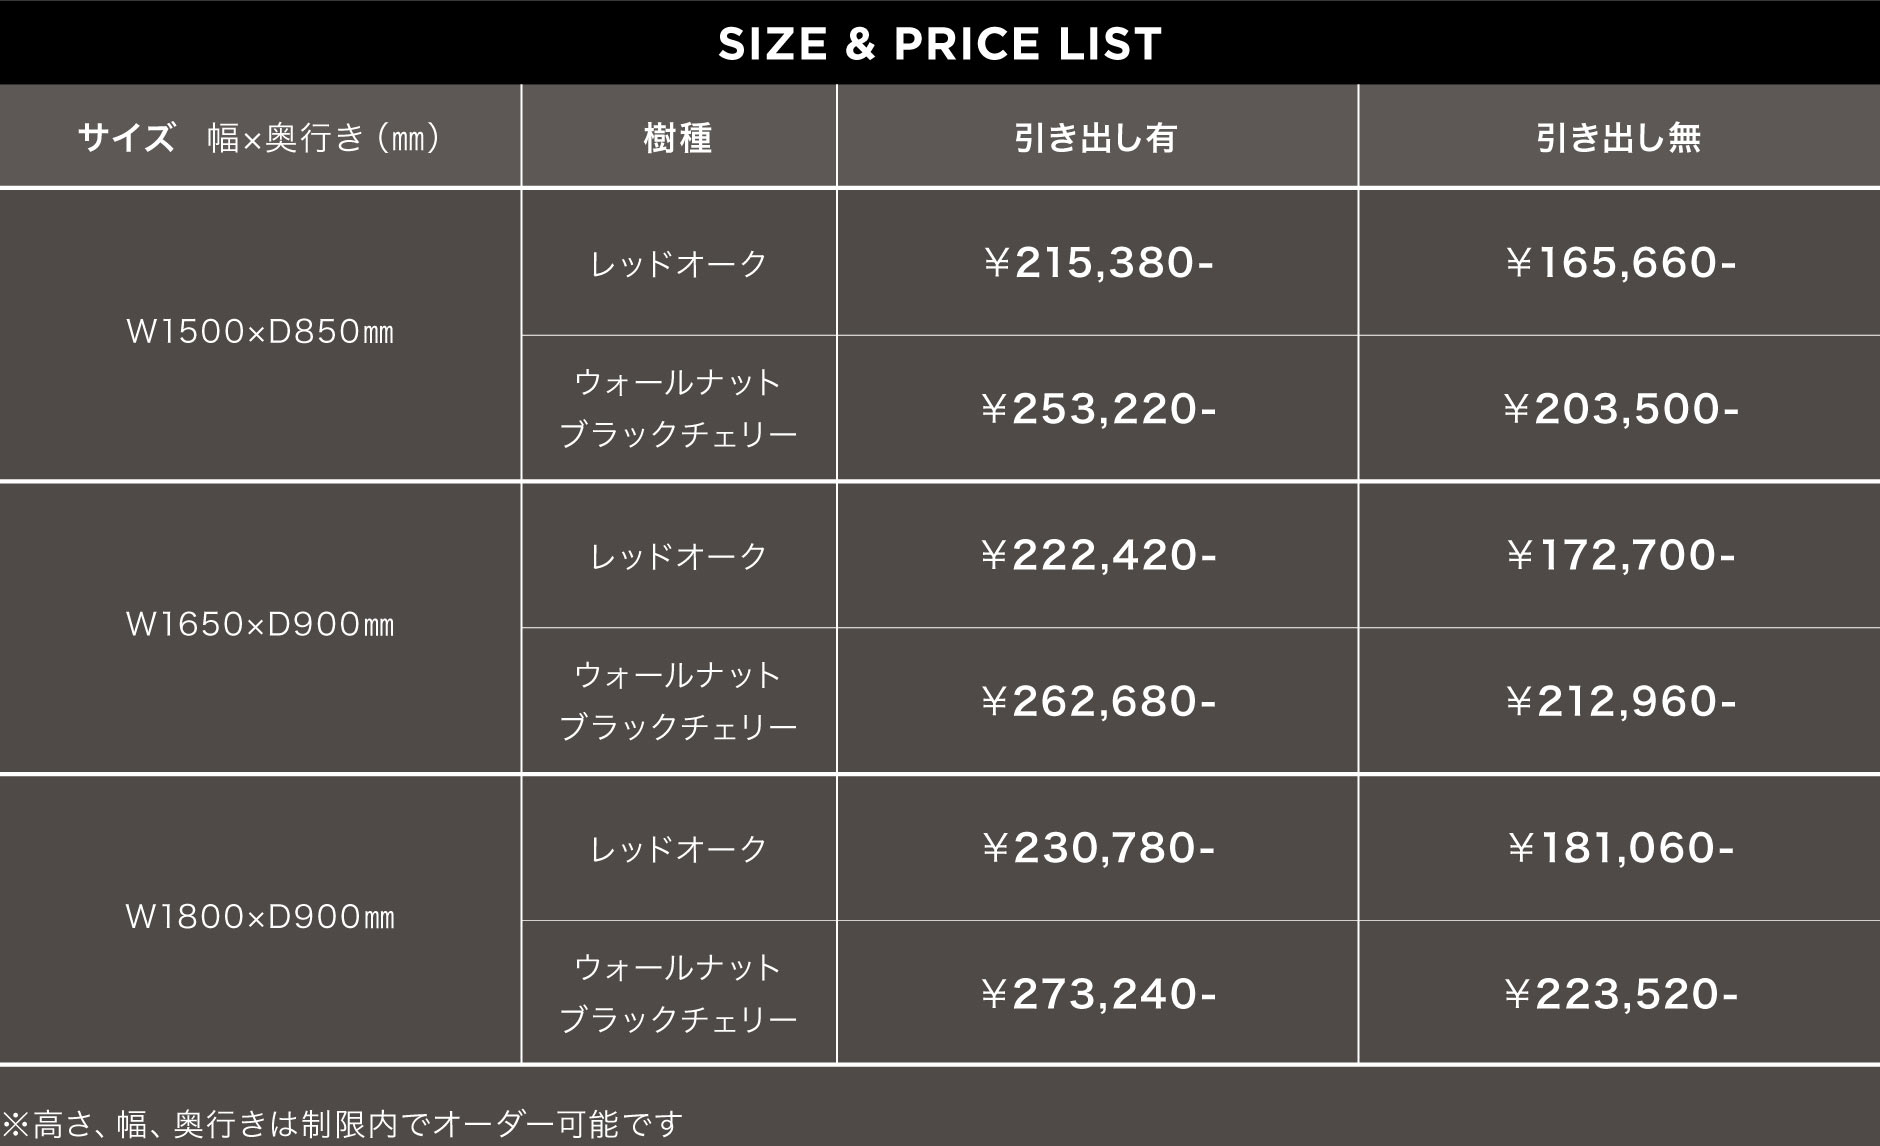Viewport: 1880px width, 1146px height.
Task: Click the 引き出し有 column header
Action: [x=1096, y=137]
